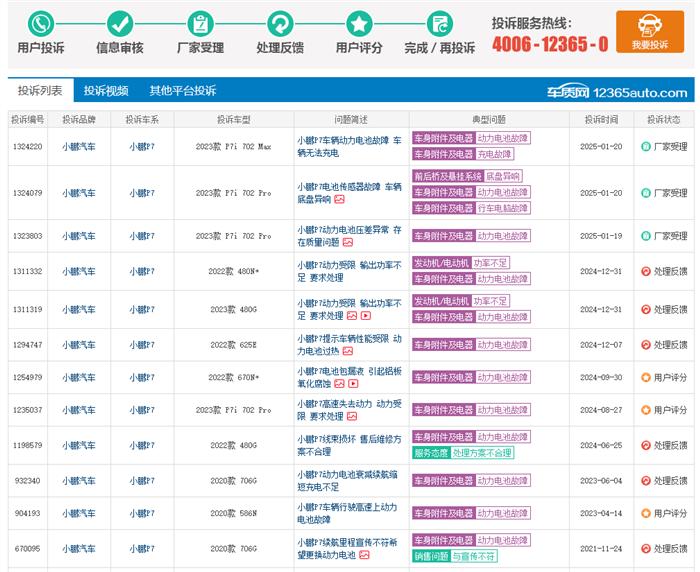Screen dimensions: 700x572
Task: Open the 投诉列表 tab
Action: (x=40, y=91)
